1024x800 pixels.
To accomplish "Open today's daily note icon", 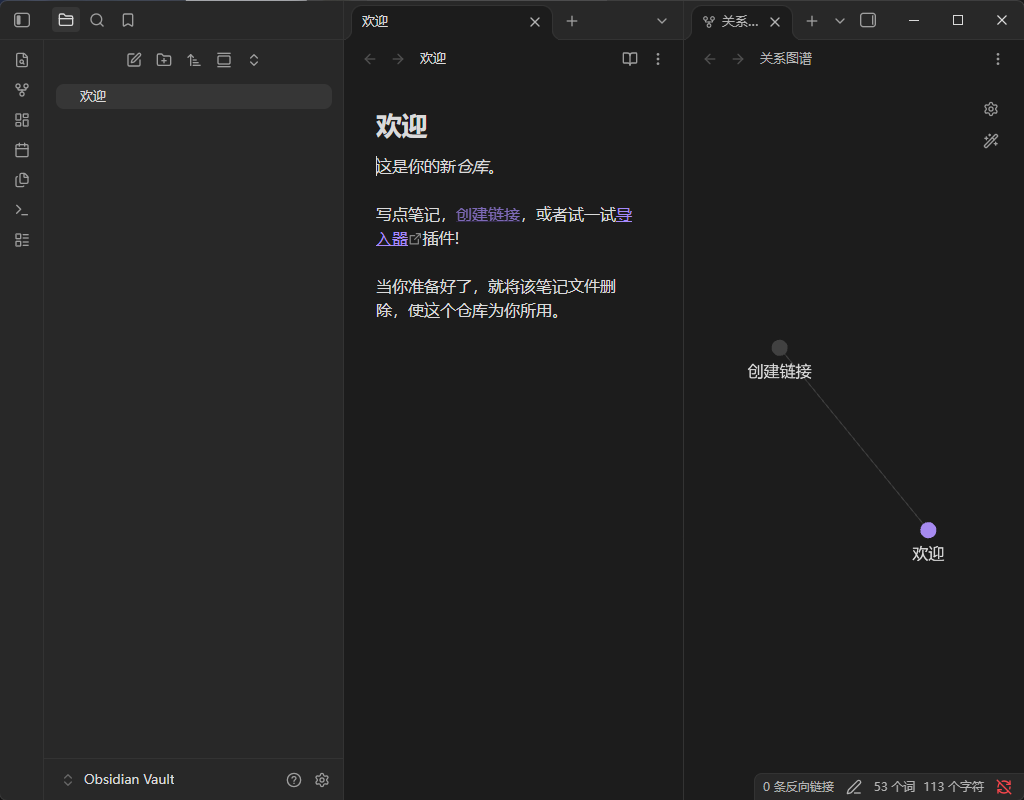I will click(22, 150).
